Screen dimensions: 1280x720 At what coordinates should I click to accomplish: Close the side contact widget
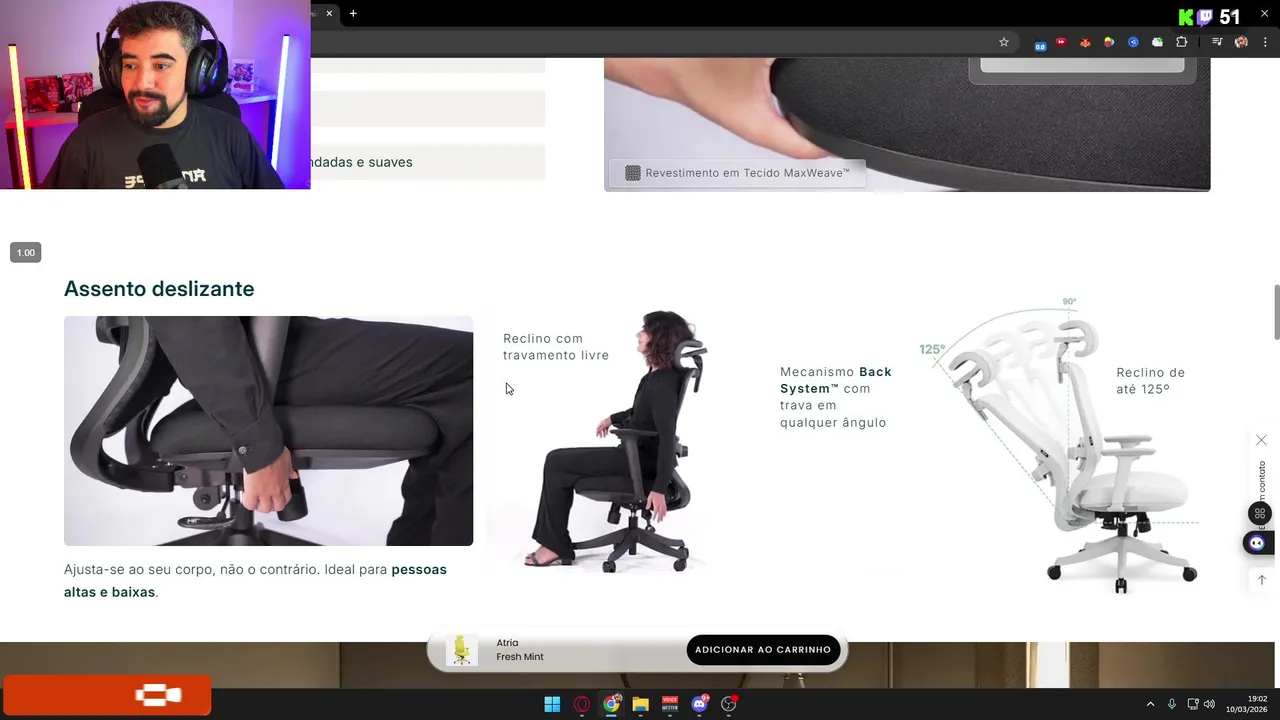coord(1261,440)
